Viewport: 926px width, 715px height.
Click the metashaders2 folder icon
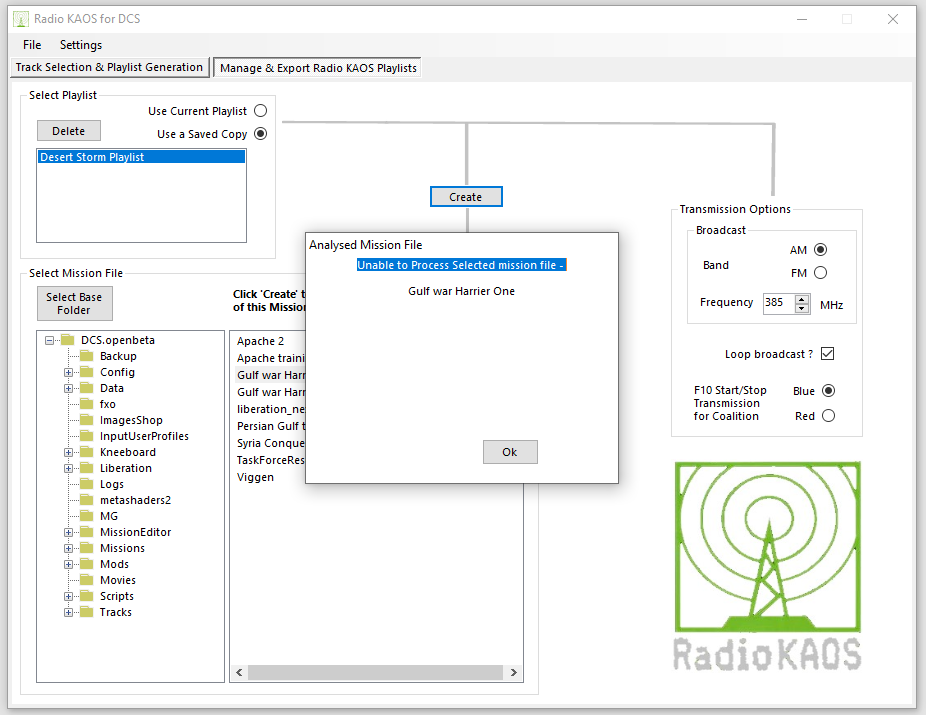[87, 500]
